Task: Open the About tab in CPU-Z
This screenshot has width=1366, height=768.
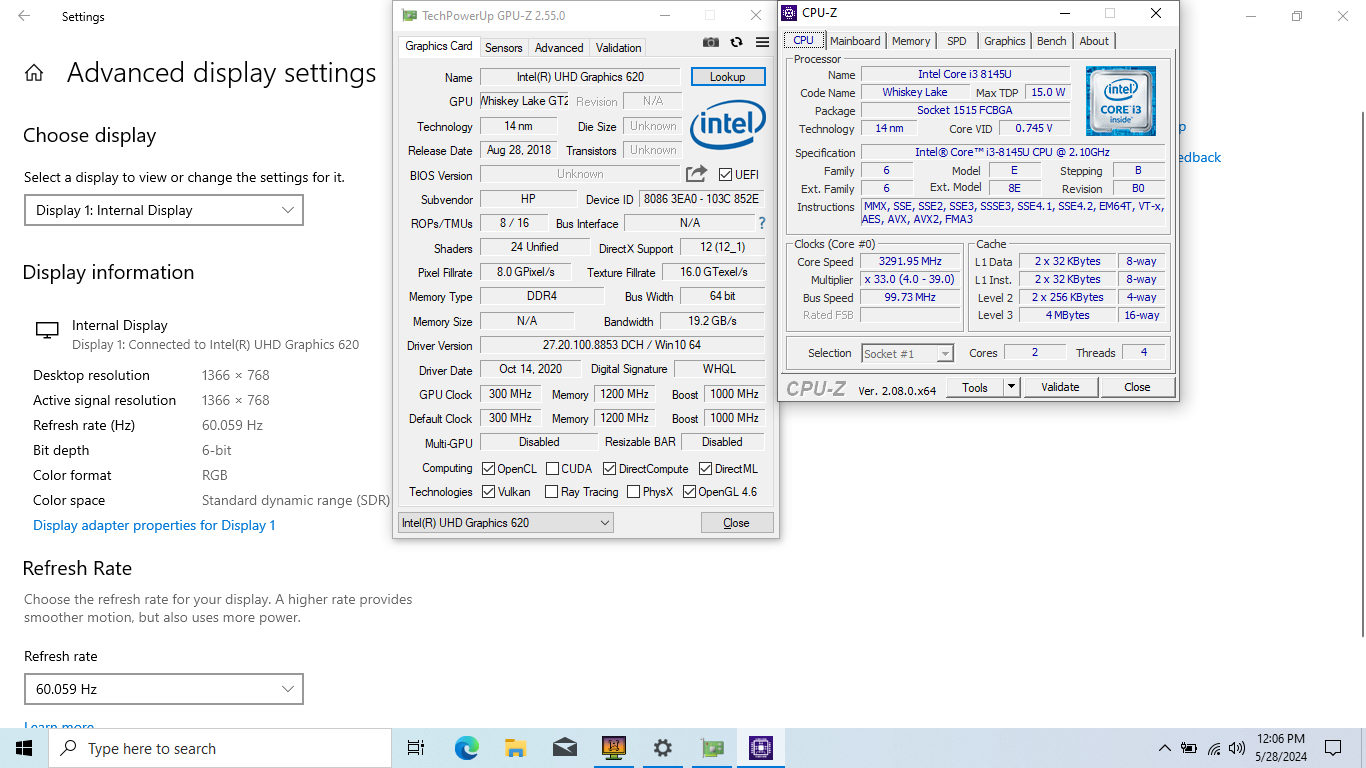Action: 1094,41
